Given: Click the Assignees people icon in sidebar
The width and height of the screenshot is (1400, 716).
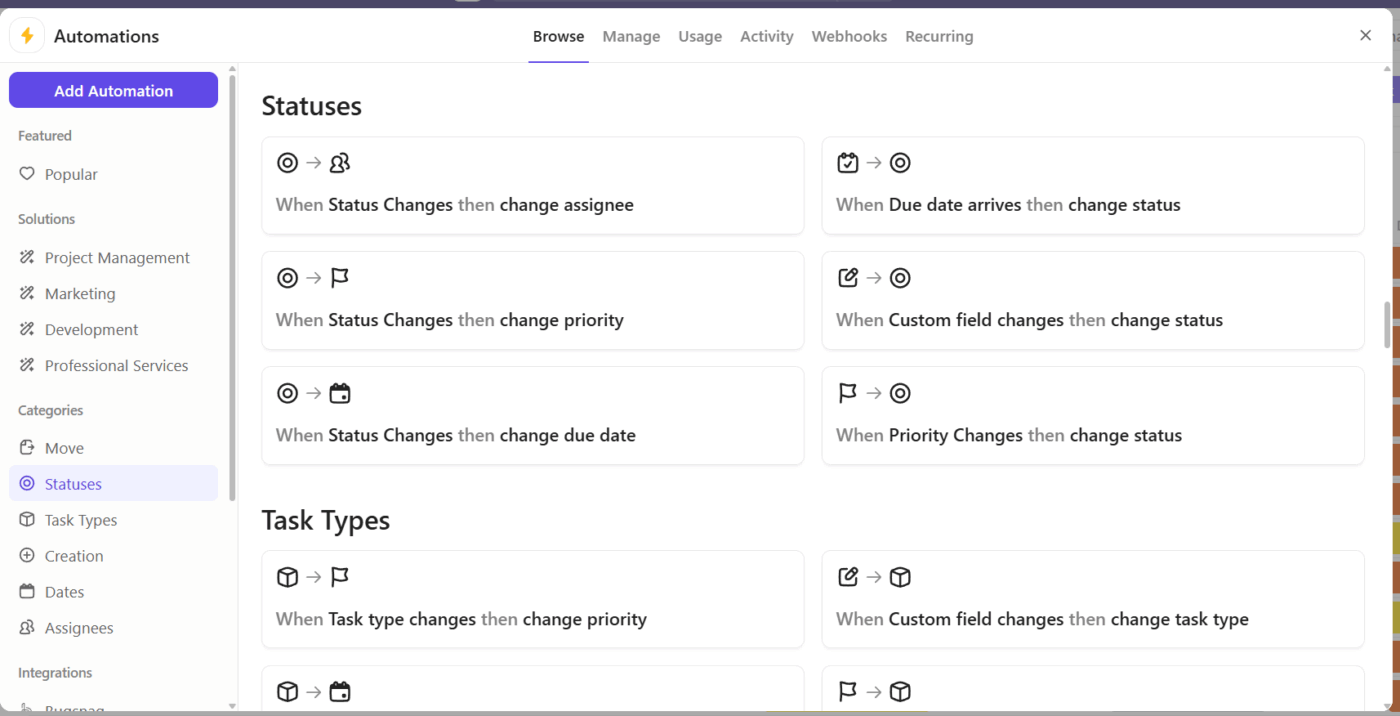Looking at the screenshot, I should point(27,628).
